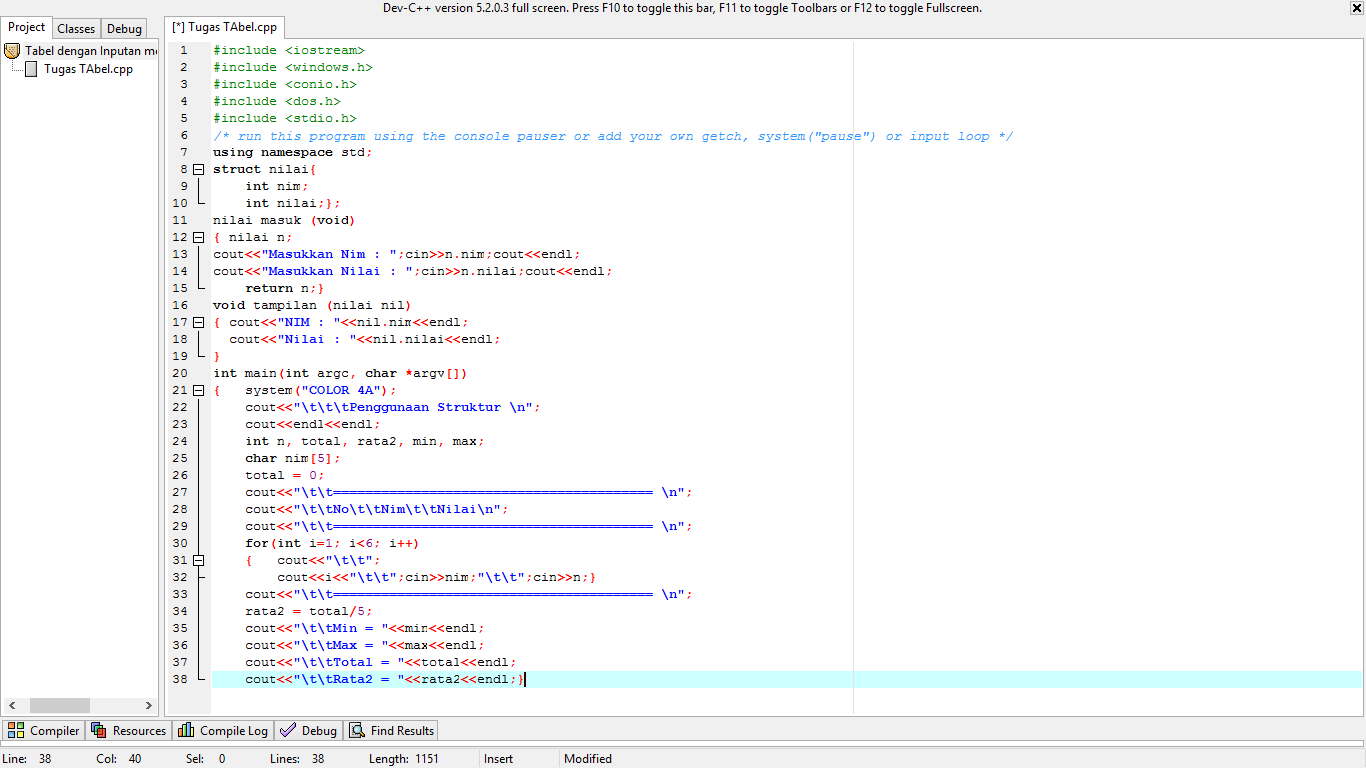1366x768 pixels.
Task: Click the 'for(int i=1; i<6; i++)' line
Action: pyautogui.click(x=333, y=543)
